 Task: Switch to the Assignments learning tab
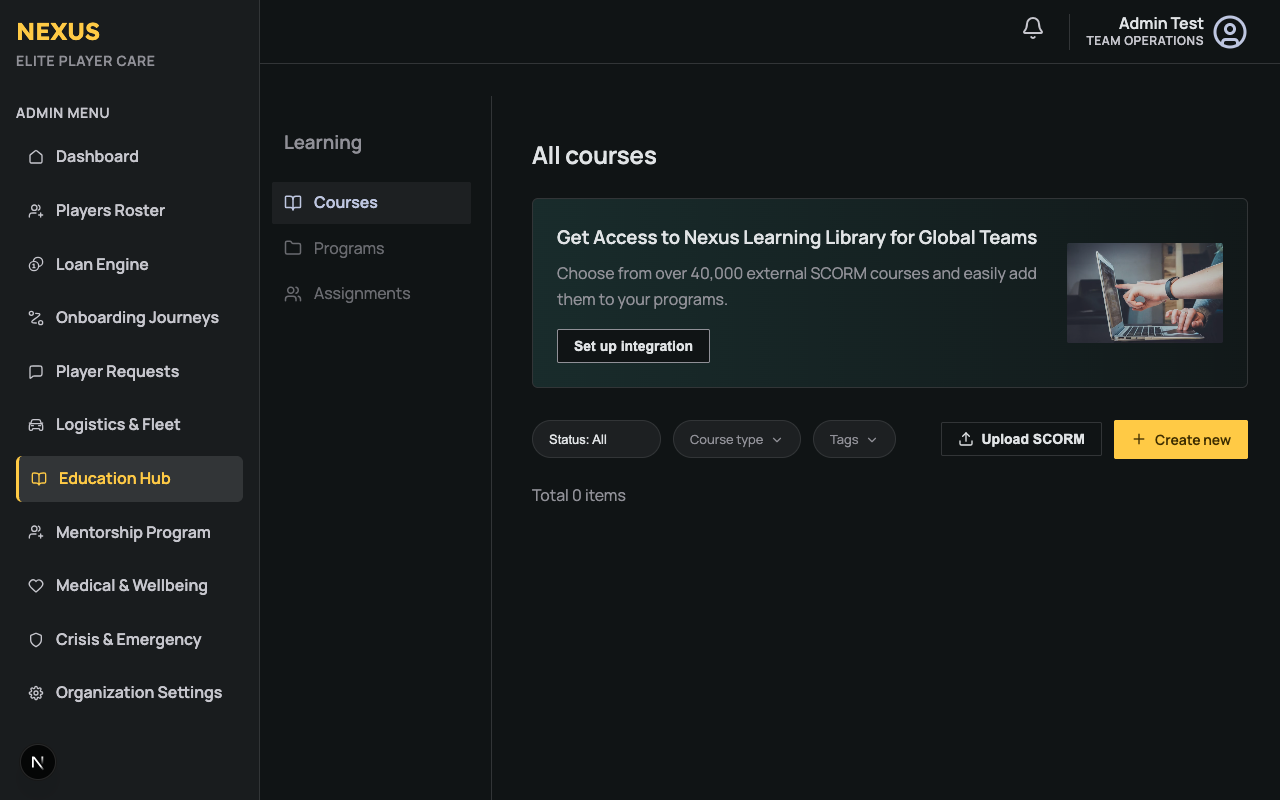tap(371, 294)
